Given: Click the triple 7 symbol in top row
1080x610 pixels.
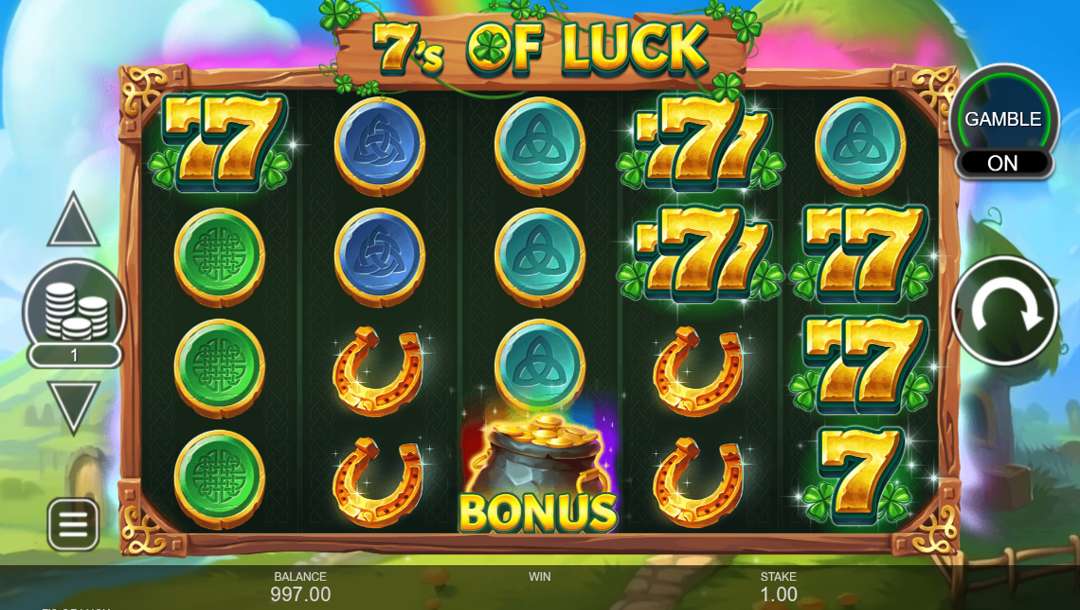Looking at the screenshot, I should [x=700, y=143].
